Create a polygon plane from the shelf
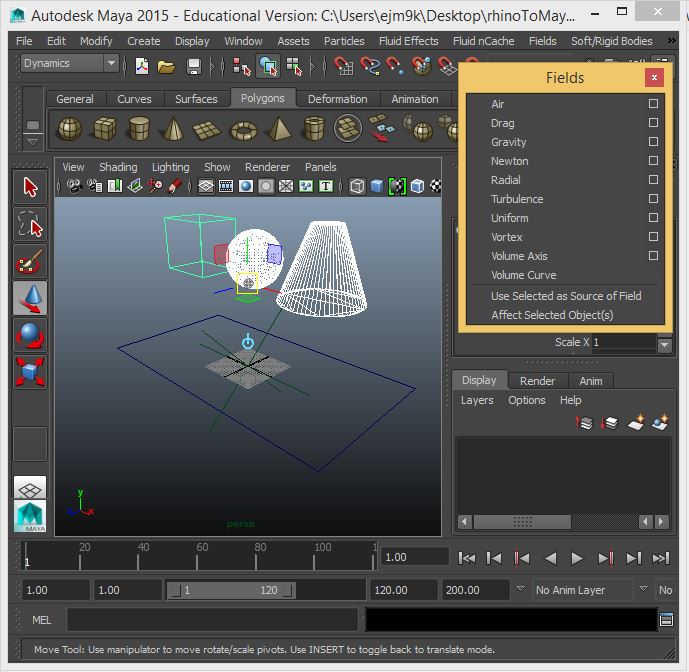689x672 pixels. pos(207,130)
